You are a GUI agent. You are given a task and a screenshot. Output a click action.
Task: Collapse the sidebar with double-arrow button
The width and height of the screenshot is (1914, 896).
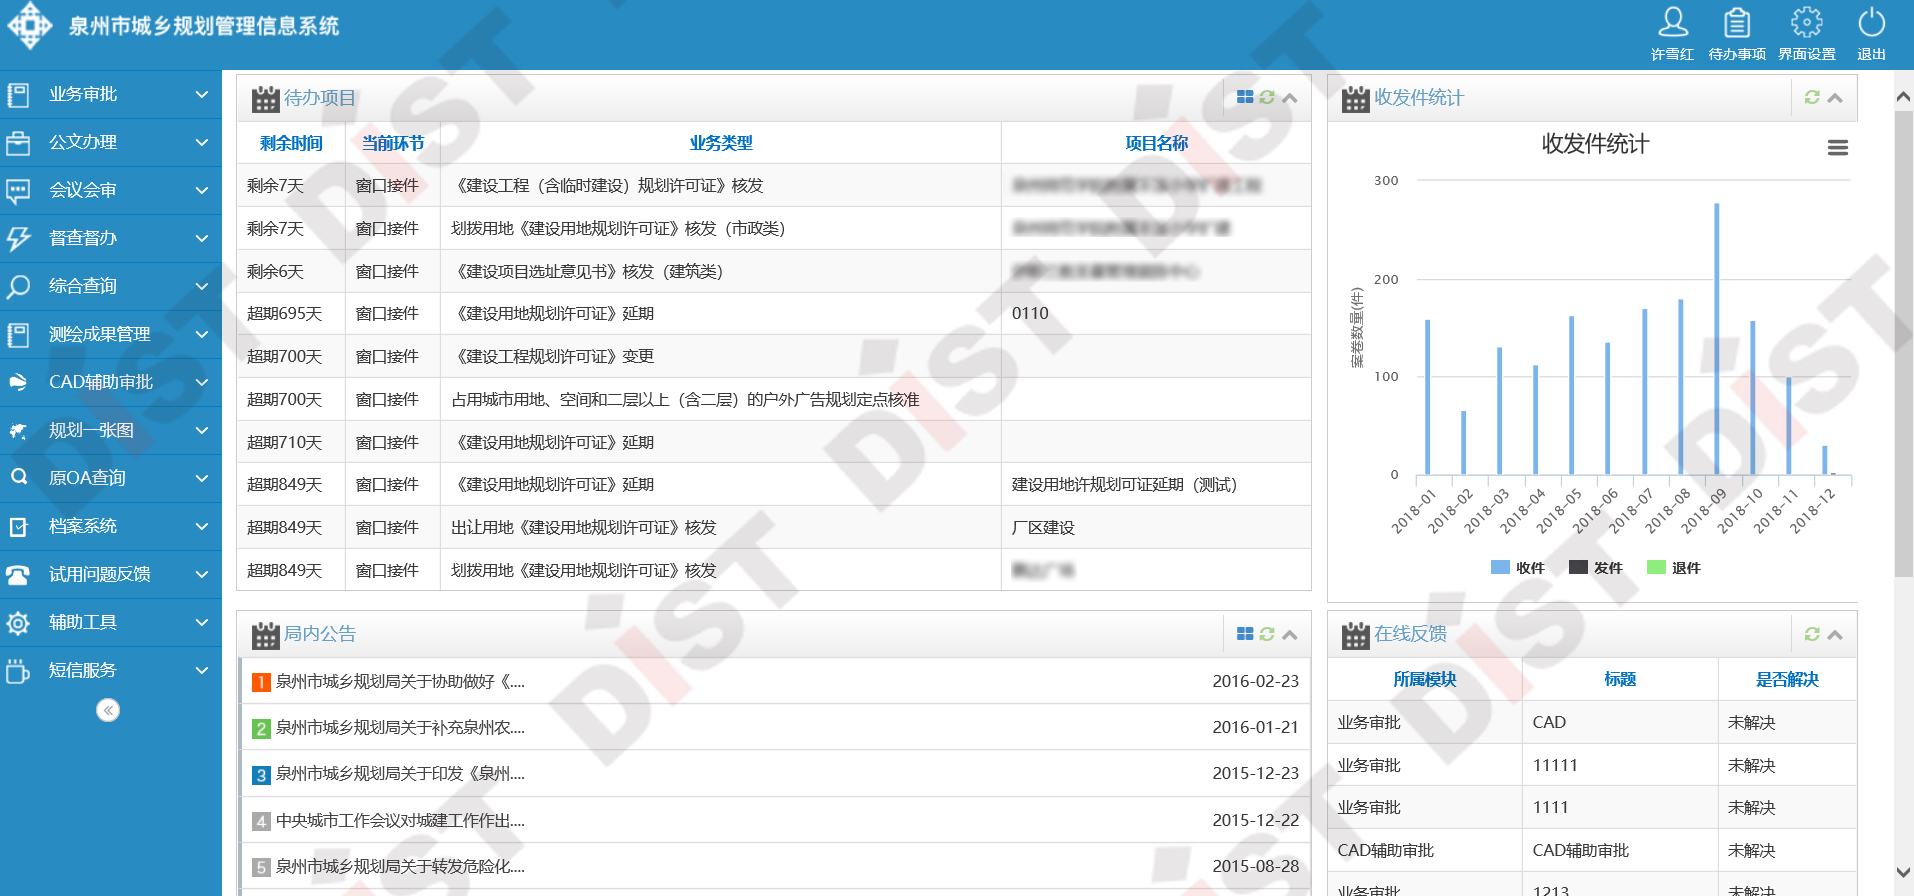[108, 710]
